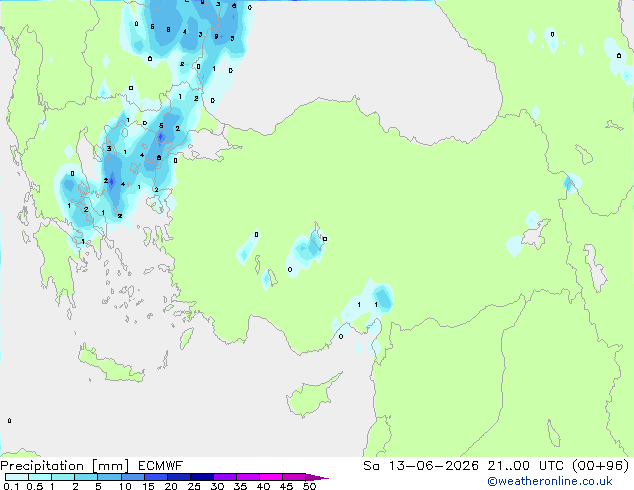This screenshot has width=634, height=490.
Task: Click the 'ECMWF' model name
Action: (161, 466)
